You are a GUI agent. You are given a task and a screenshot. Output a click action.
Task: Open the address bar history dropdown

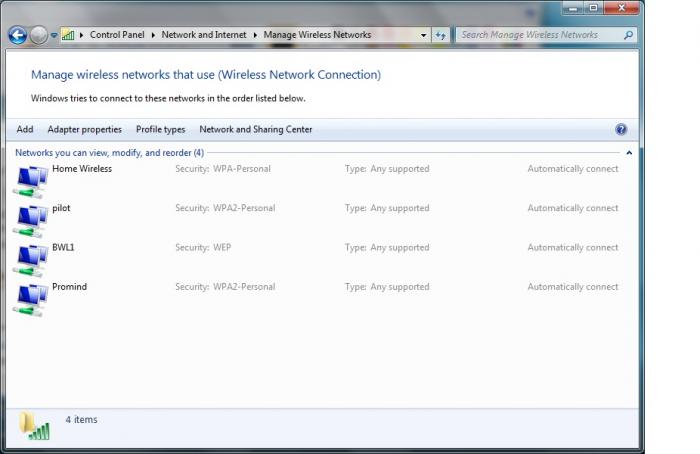(424, 35)
